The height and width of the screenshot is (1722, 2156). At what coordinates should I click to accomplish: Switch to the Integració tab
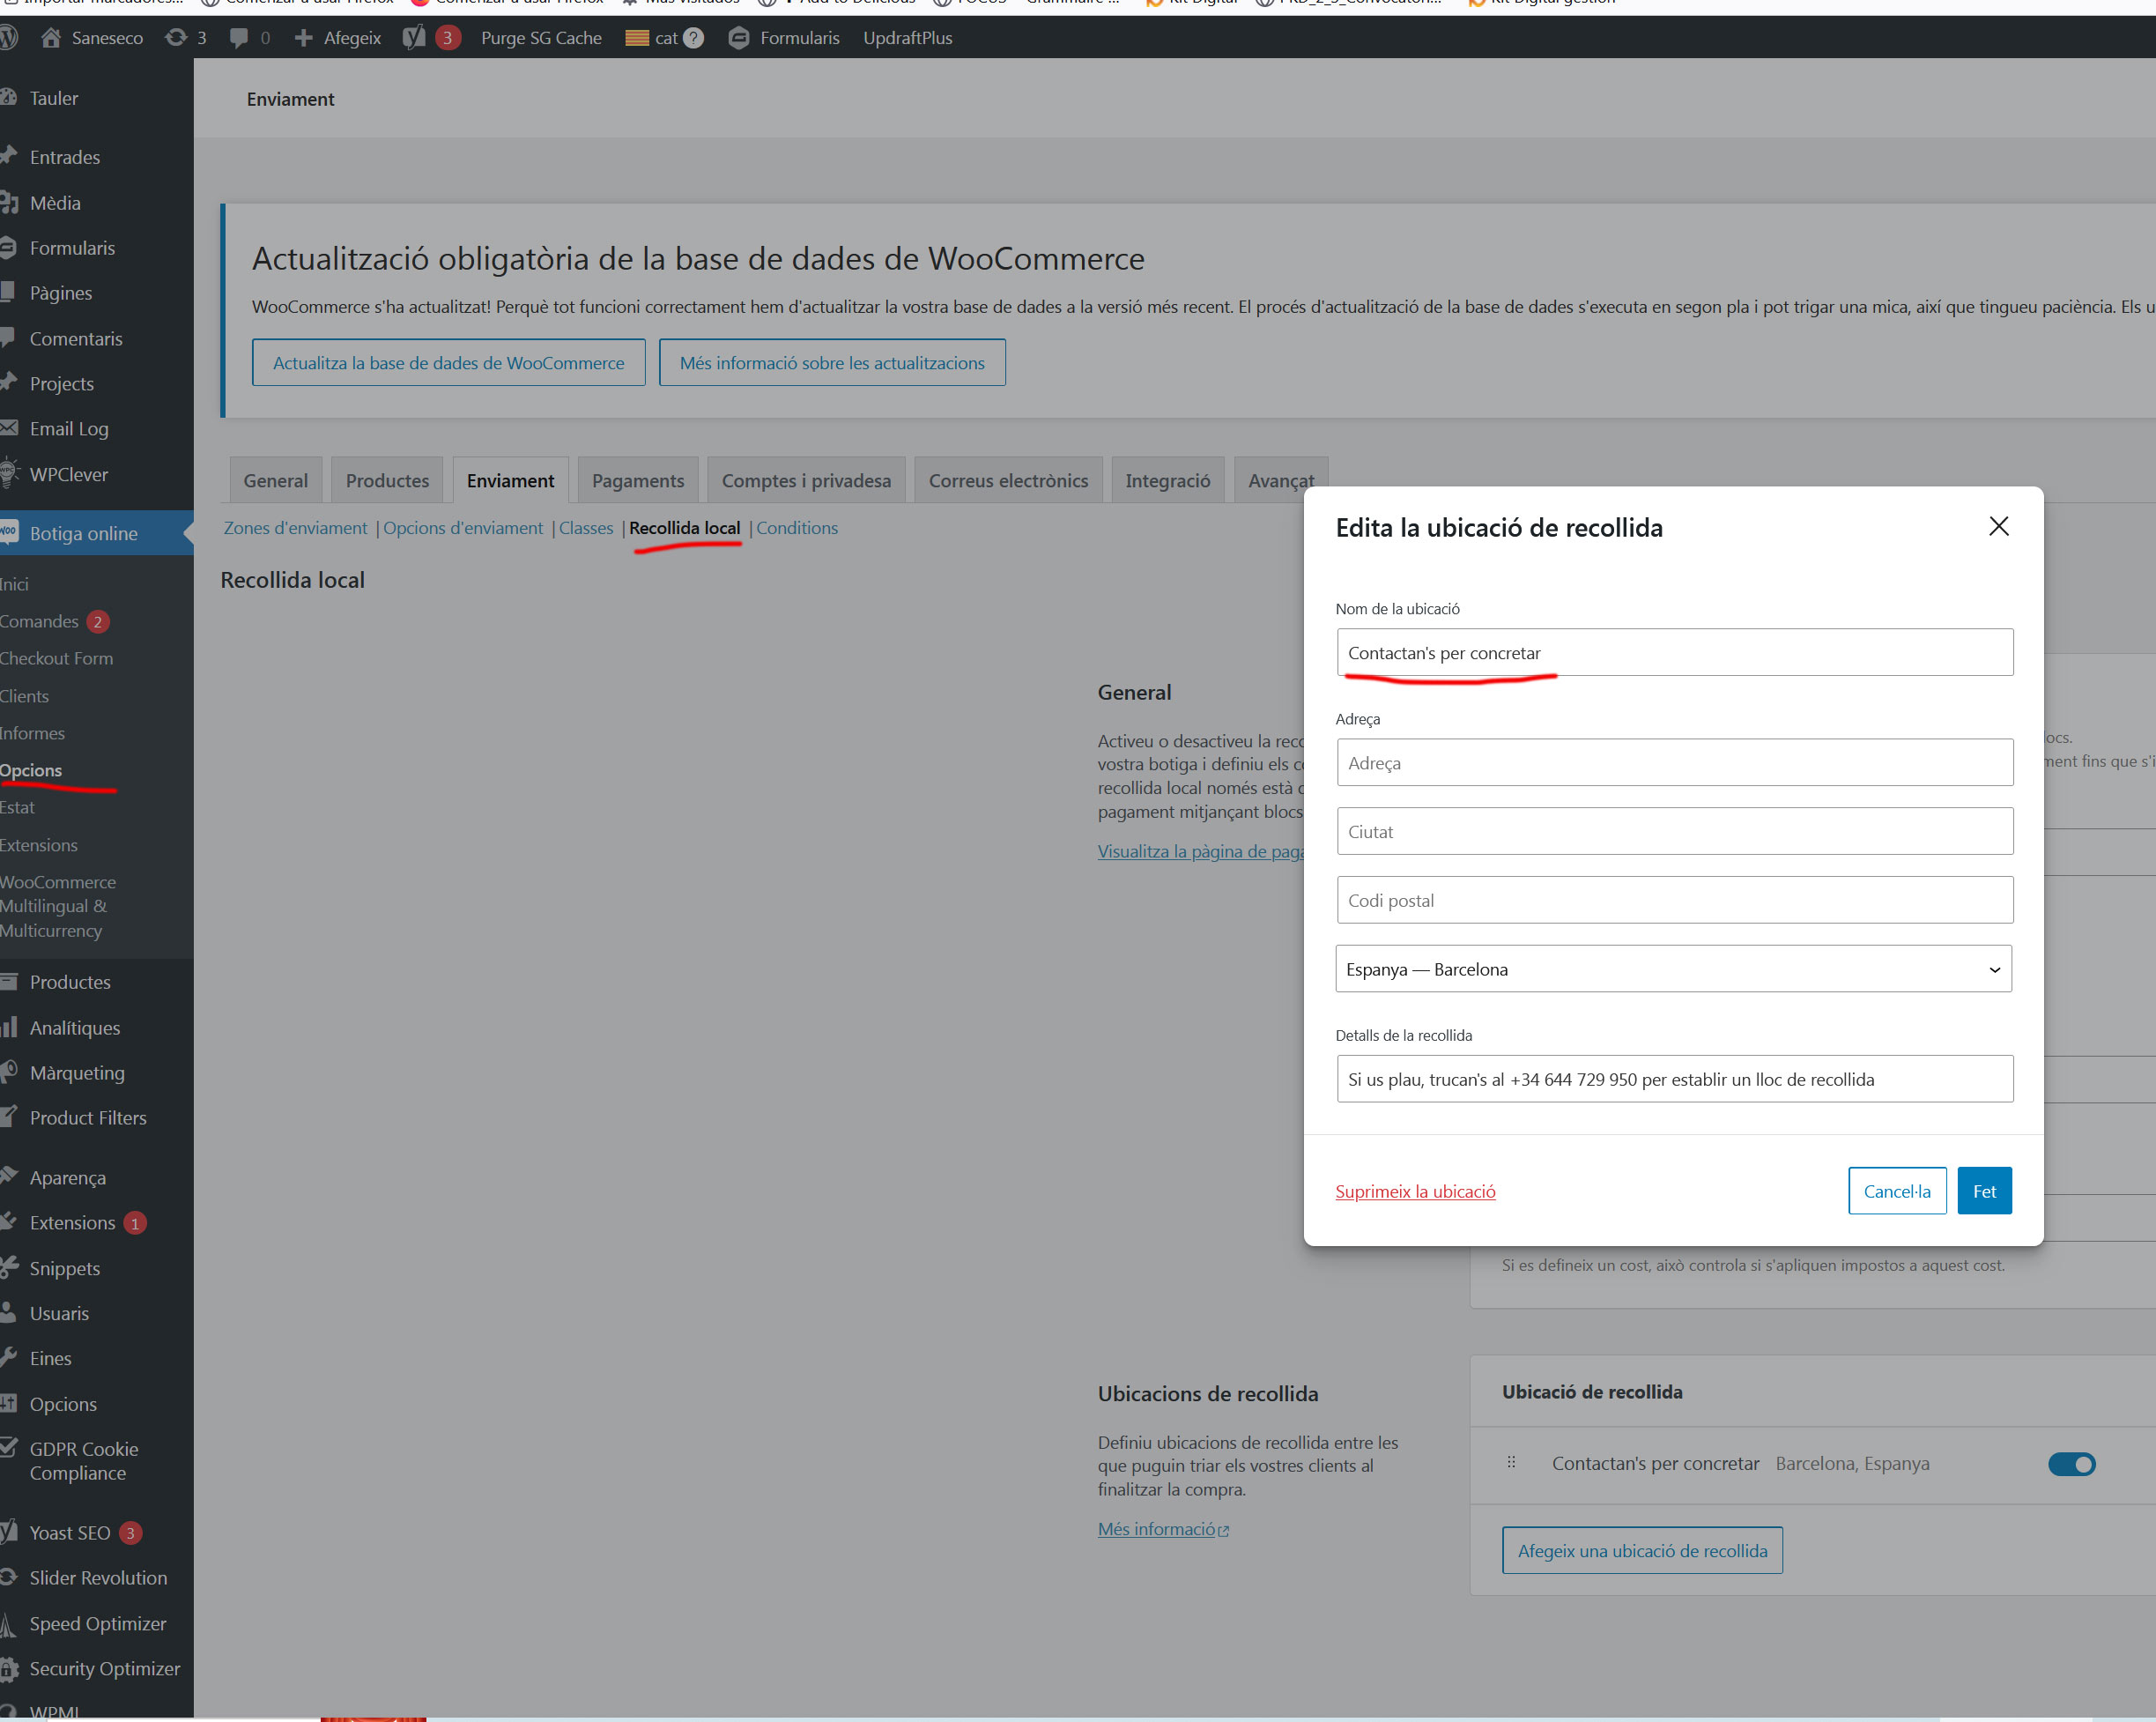(x=1167, y=481)
